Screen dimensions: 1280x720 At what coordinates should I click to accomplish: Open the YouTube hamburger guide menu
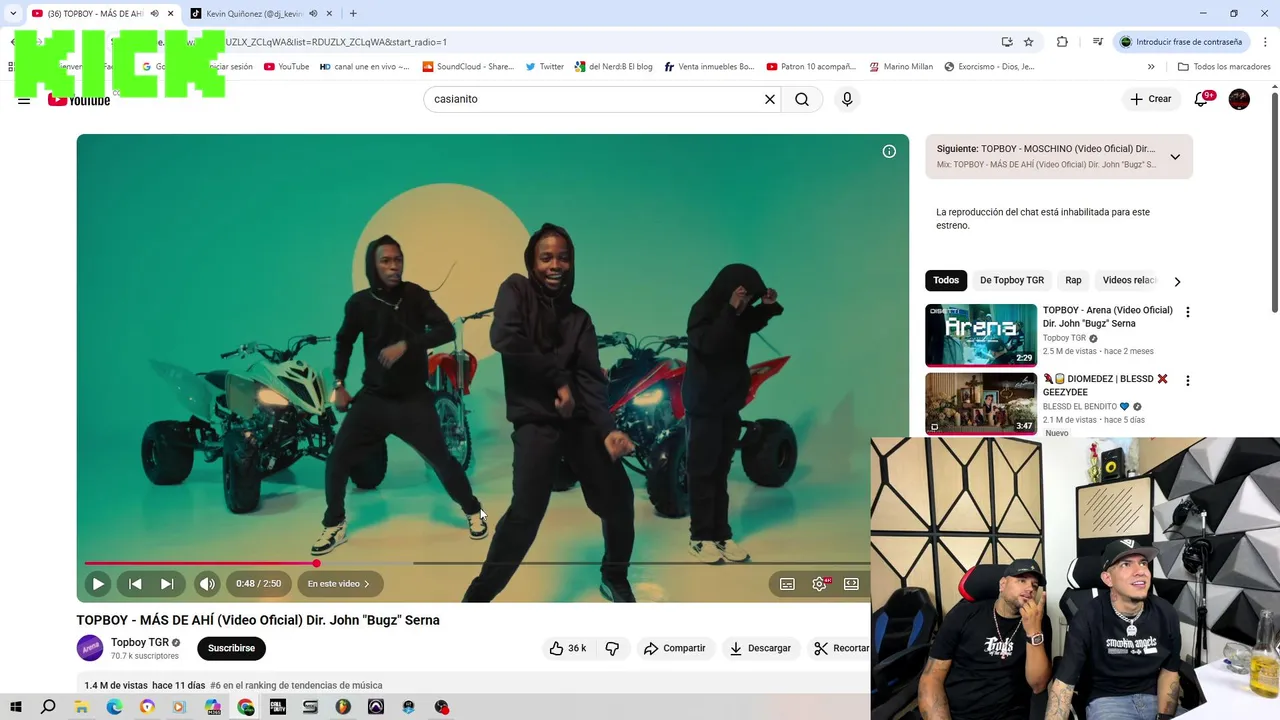click(24, 99)
